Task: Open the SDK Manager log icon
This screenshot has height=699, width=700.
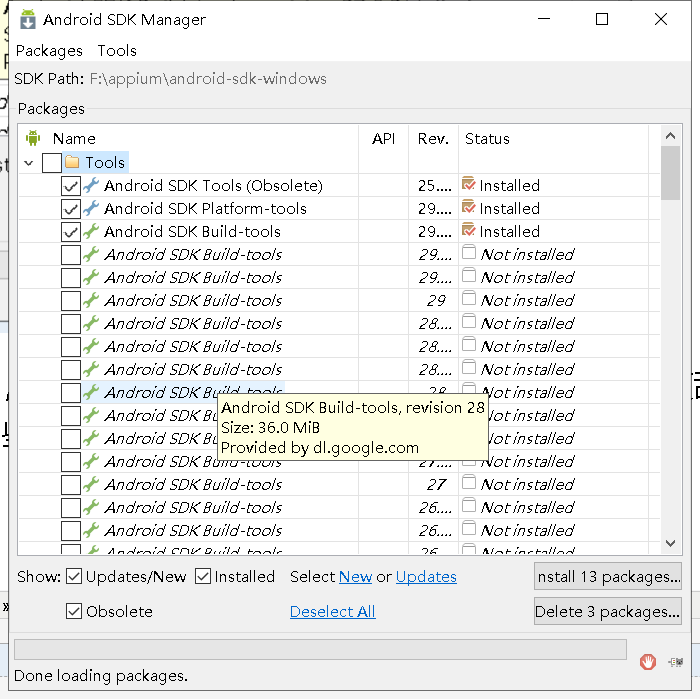Action: coord(676,662)
